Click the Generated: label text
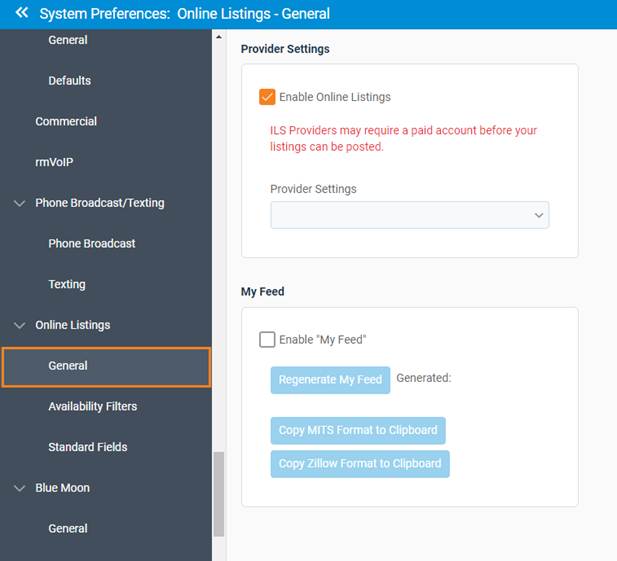The width and height of the screenshot is (617, 561). [424, 378]
